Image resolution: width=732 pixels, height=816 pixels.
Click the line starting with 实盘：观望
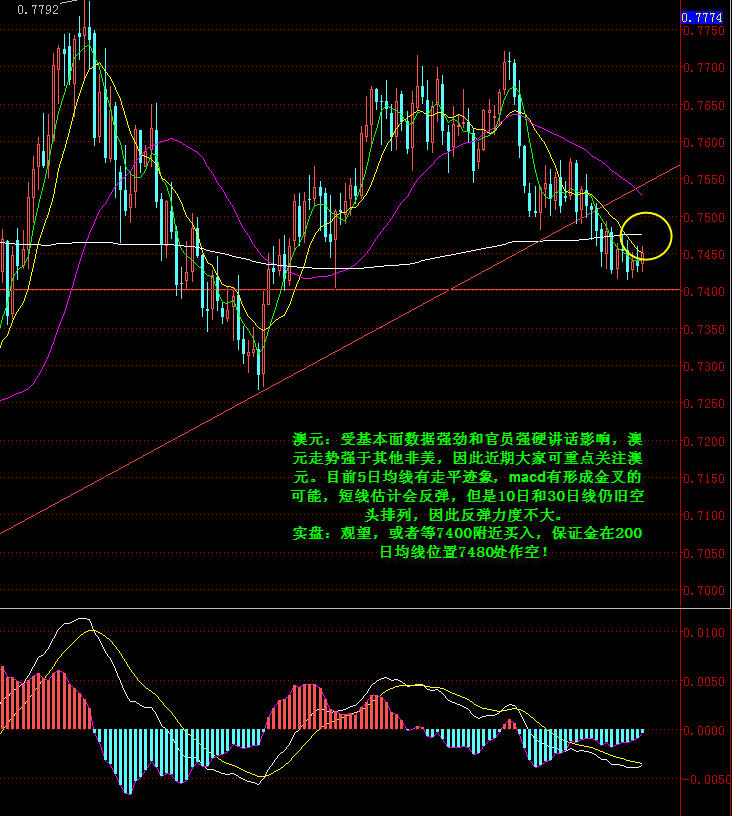click(467, 533)
